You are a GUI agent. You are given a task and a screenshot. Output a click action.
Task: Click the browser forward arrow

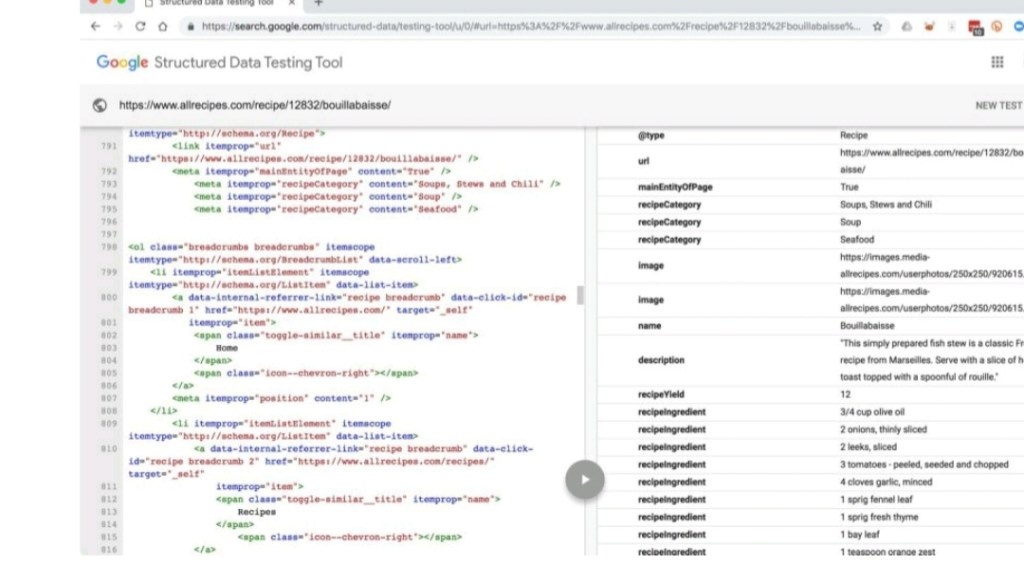point(116,27)
